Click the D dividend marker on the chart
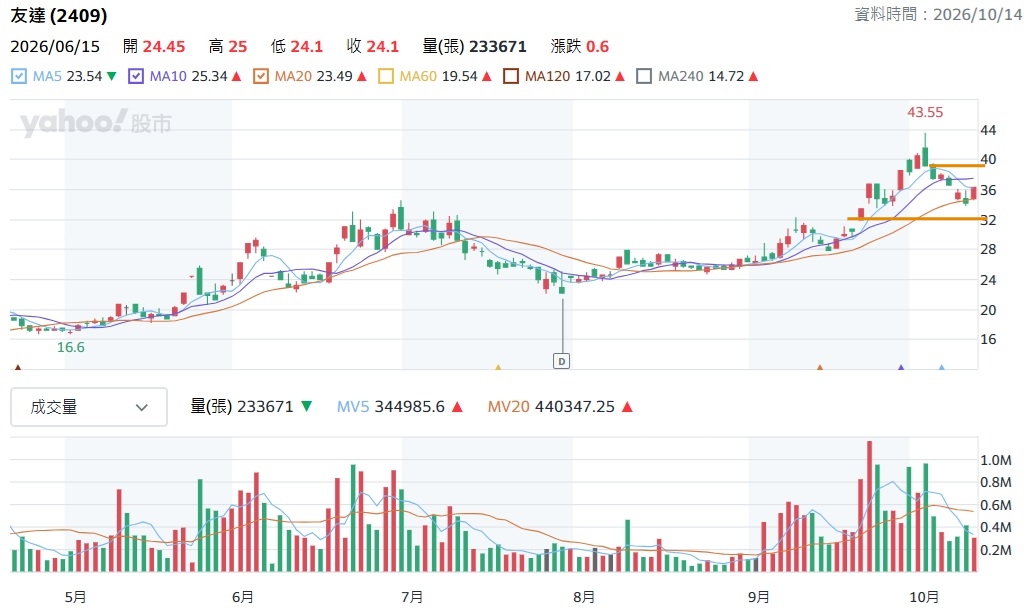The height and width of the screenshot is (611, 1031). point(561,361)
